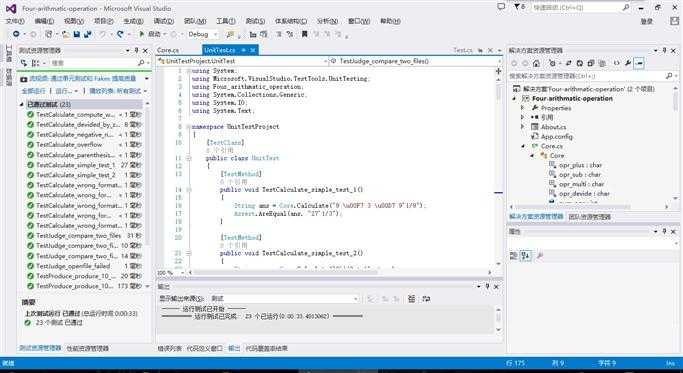This screenshot has width=683, height=373.
Task: Click the Playlist: All Tests link
Action: pyautogui.click(x=115, y=91)
